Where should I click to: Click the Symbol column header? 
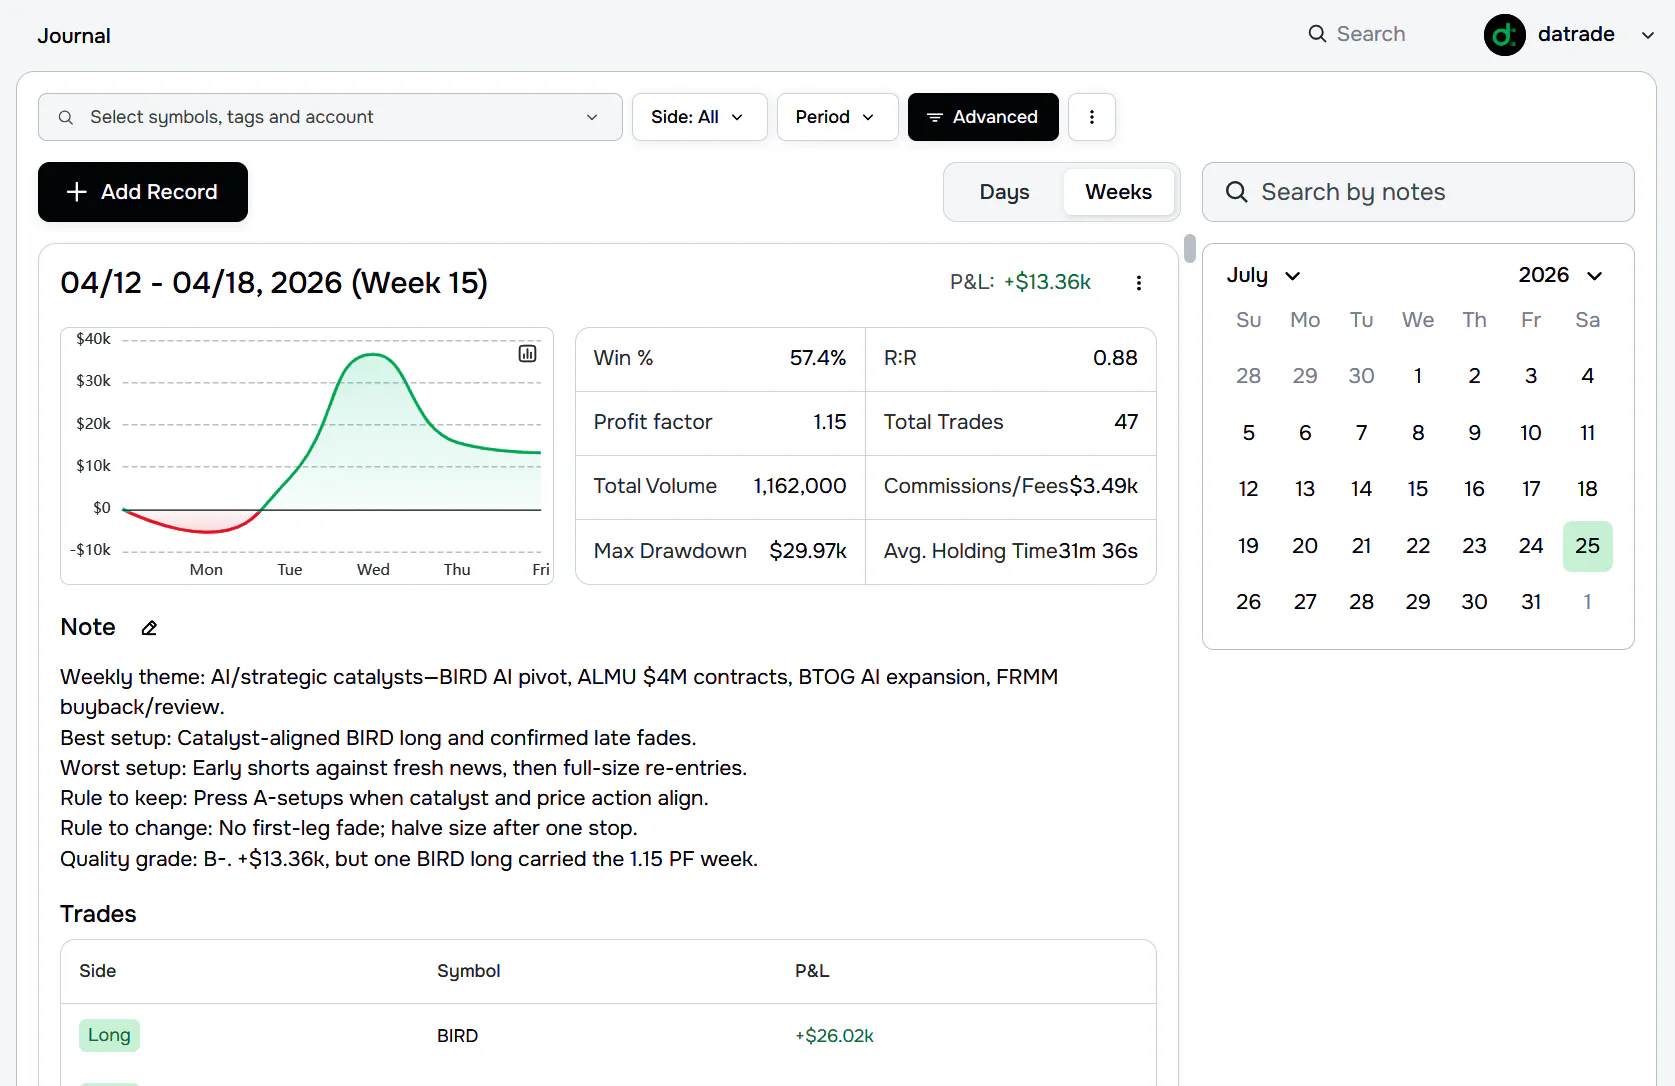pos(468,971)
